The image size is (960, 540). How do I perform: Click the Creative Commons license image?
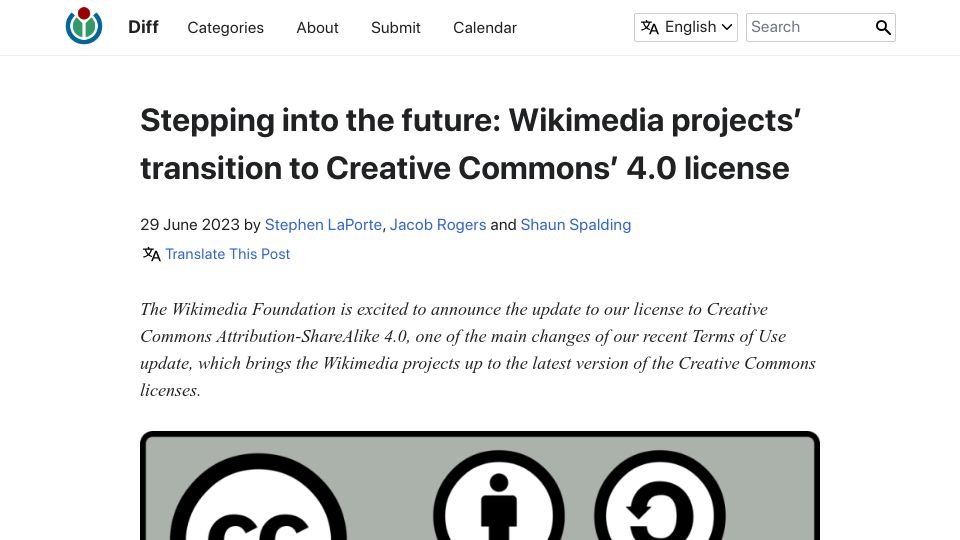[480, 486]
